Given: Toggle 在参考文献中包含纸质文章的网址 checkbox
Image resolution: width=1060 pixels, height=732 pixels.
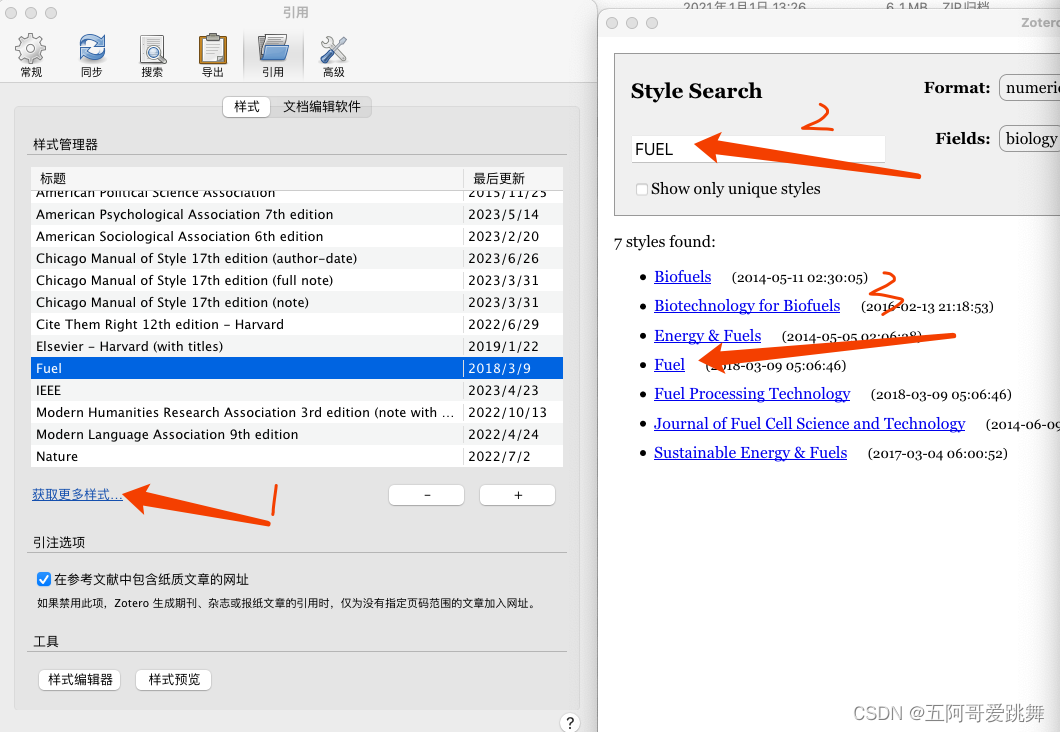Looking at the screenshot, I should click(x=44, y=579).
